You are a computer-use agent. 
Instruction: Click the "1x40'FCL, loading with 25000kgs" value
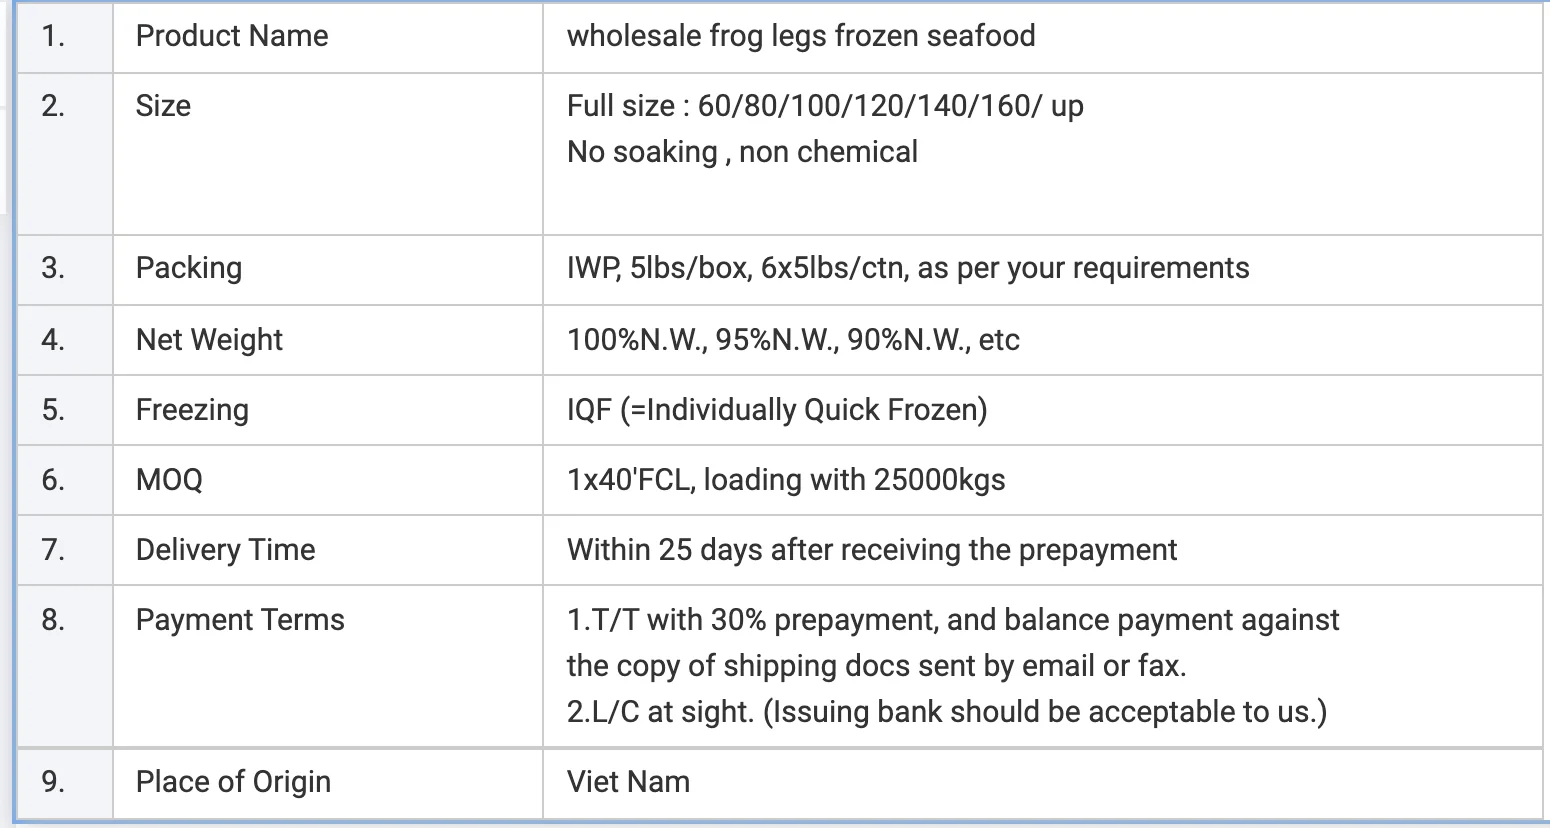tap(785, 480)
